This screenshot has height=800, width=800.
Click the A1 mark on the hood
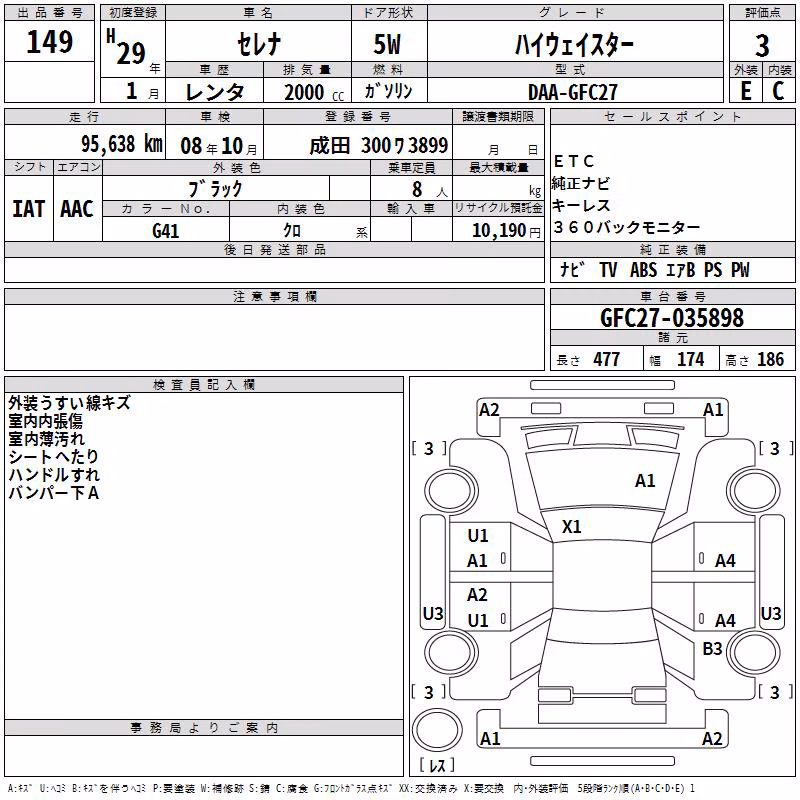point(645,481)
